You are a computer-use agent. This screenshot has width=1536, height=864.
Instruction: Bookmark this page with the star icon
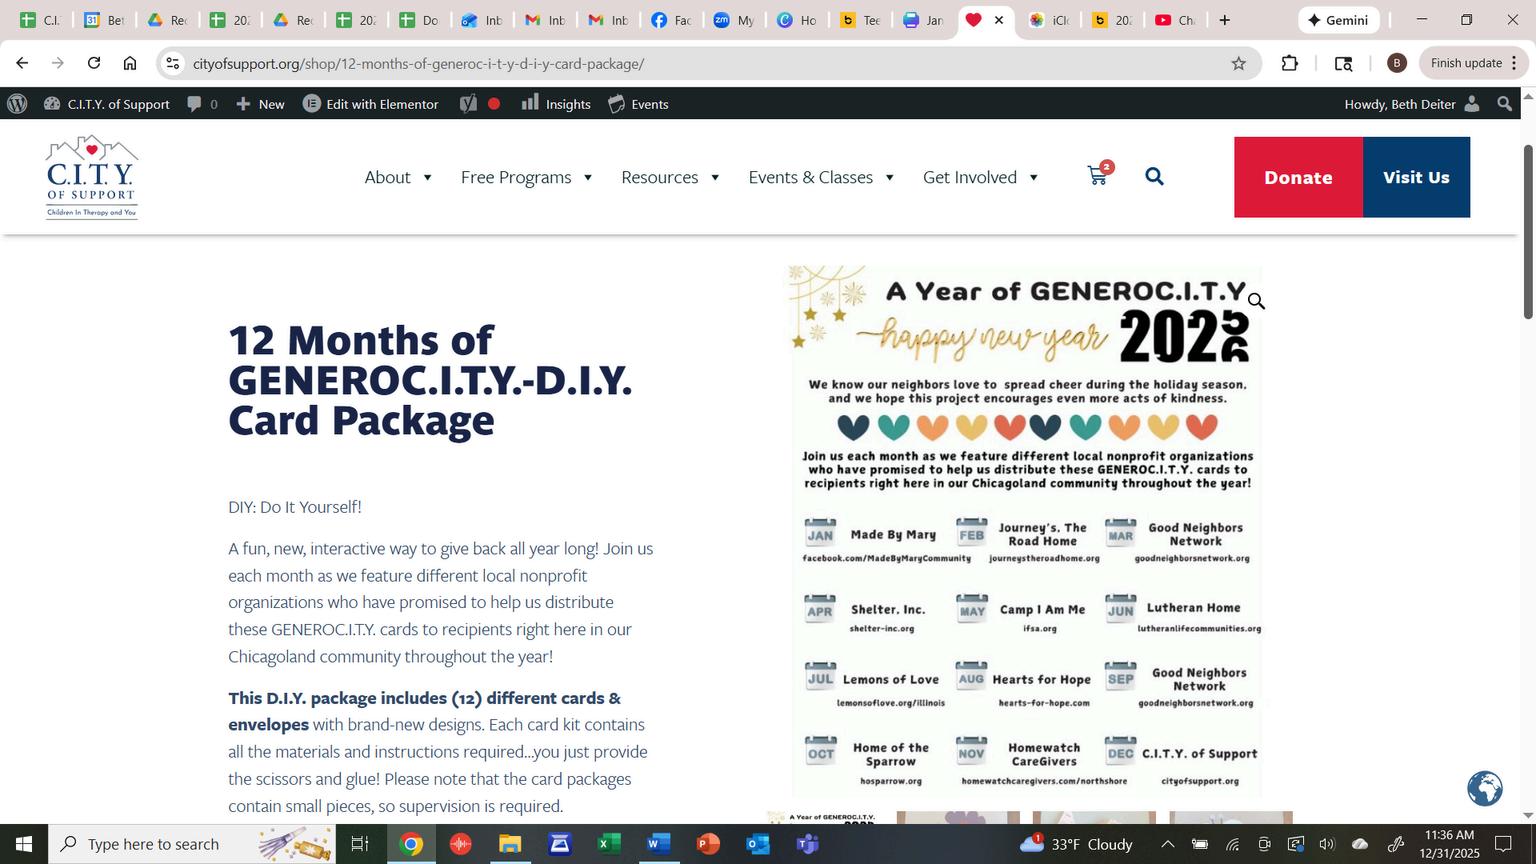[1239, 63]
